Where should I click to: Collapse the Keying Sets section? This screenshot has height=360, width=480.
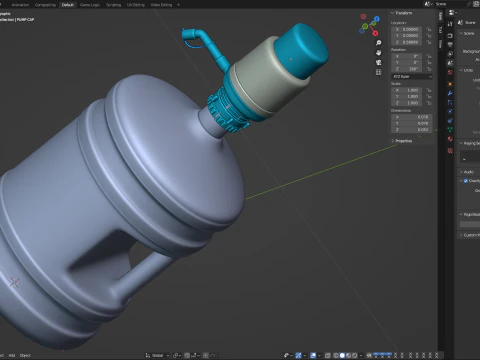pyautogui.click(x=469, y=143)
